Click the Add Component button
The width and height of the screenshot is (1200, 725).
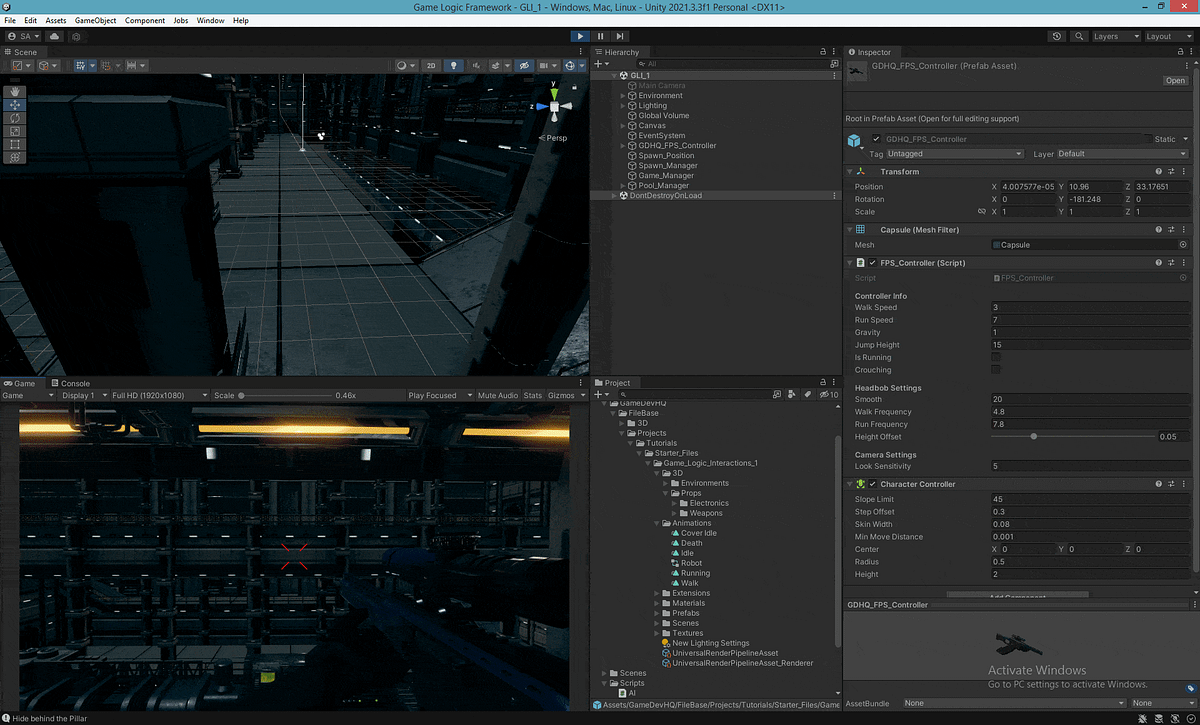coord(1018,594)
